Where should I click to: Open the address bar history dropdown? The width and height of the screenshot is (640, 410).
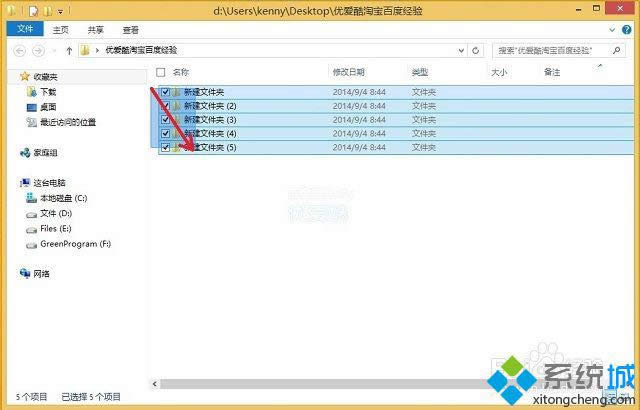(461, 50)
